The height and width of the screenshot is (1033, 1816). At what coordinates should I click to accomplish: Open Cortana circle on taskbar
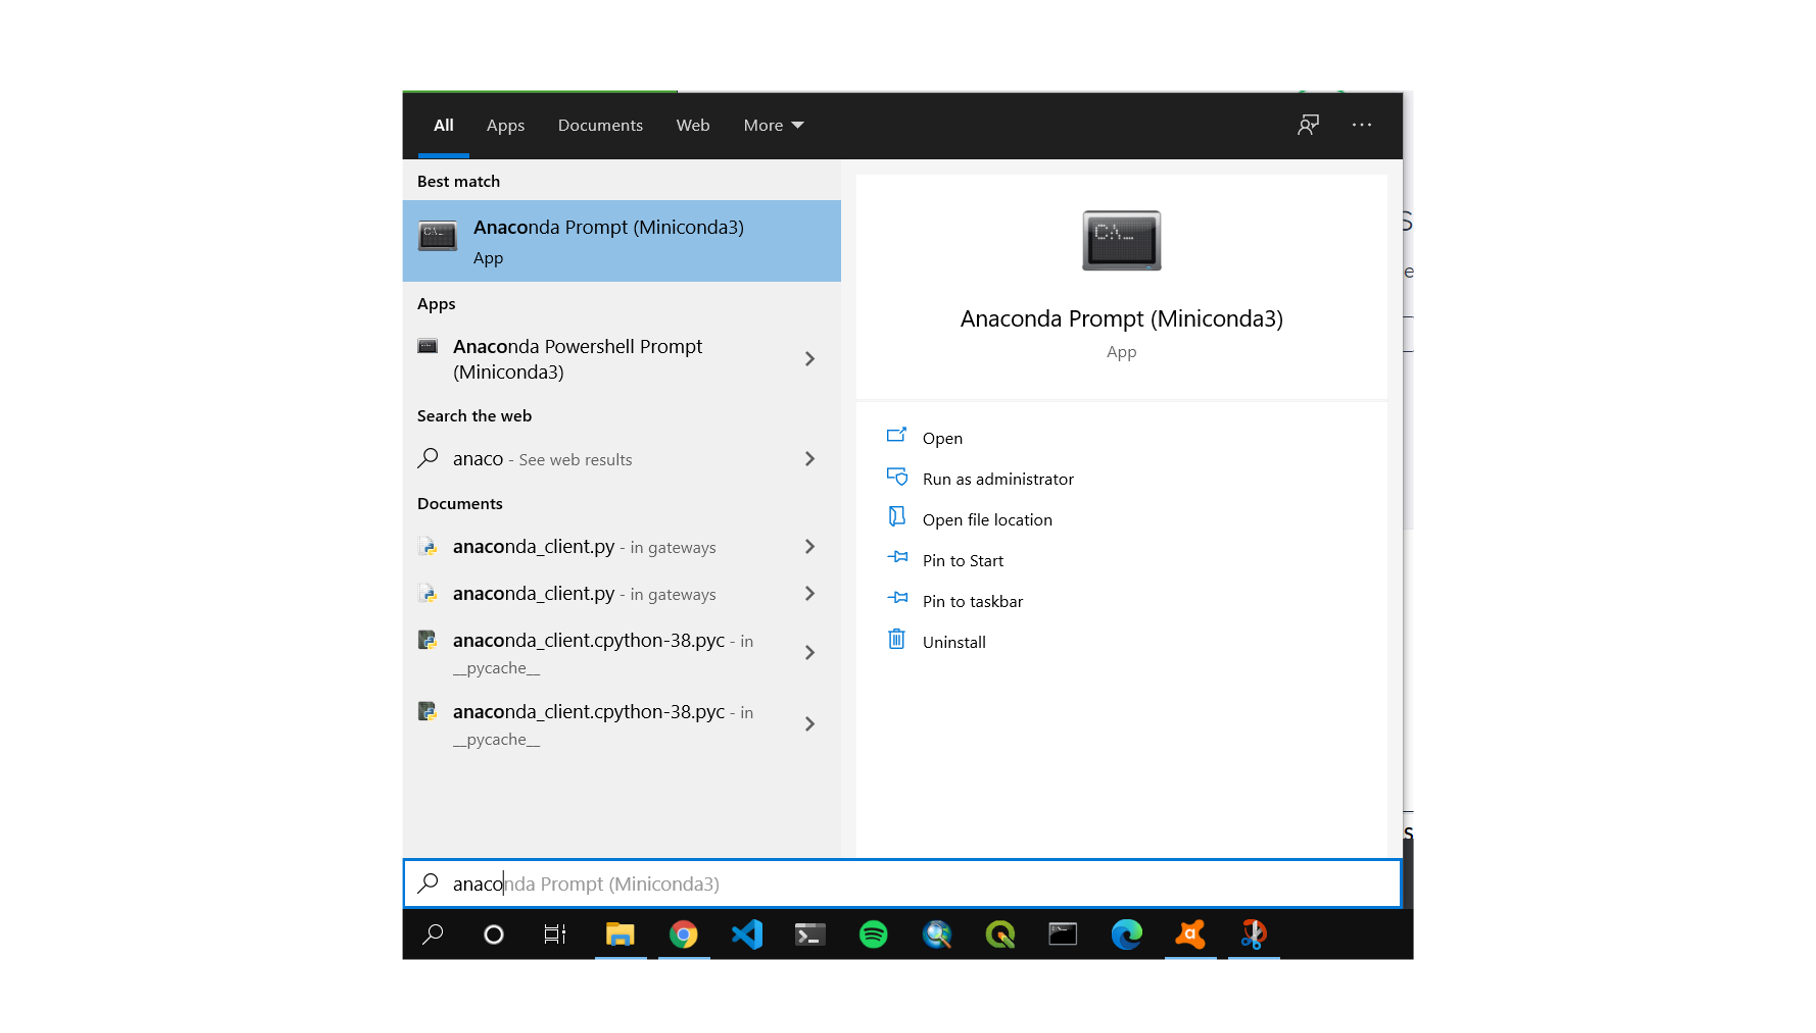pos(493,935)
